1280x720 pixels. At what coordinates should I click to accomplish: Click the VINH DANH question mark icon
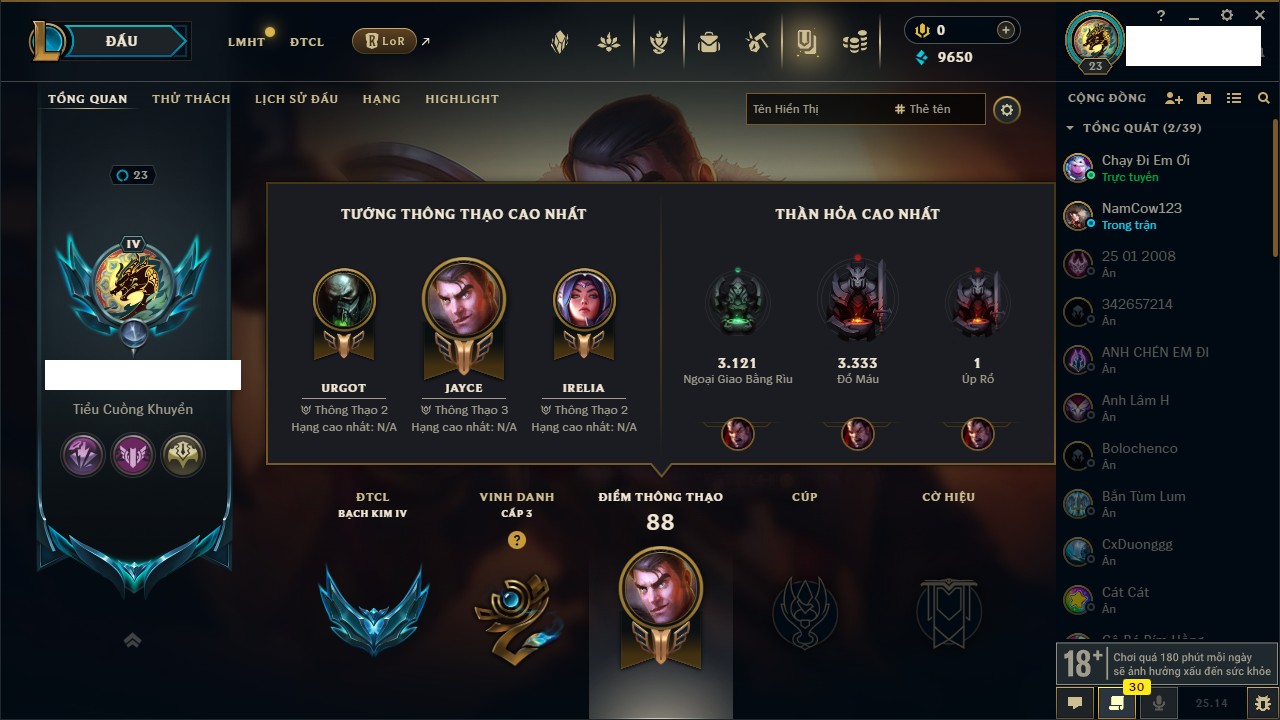pos(516,540)
